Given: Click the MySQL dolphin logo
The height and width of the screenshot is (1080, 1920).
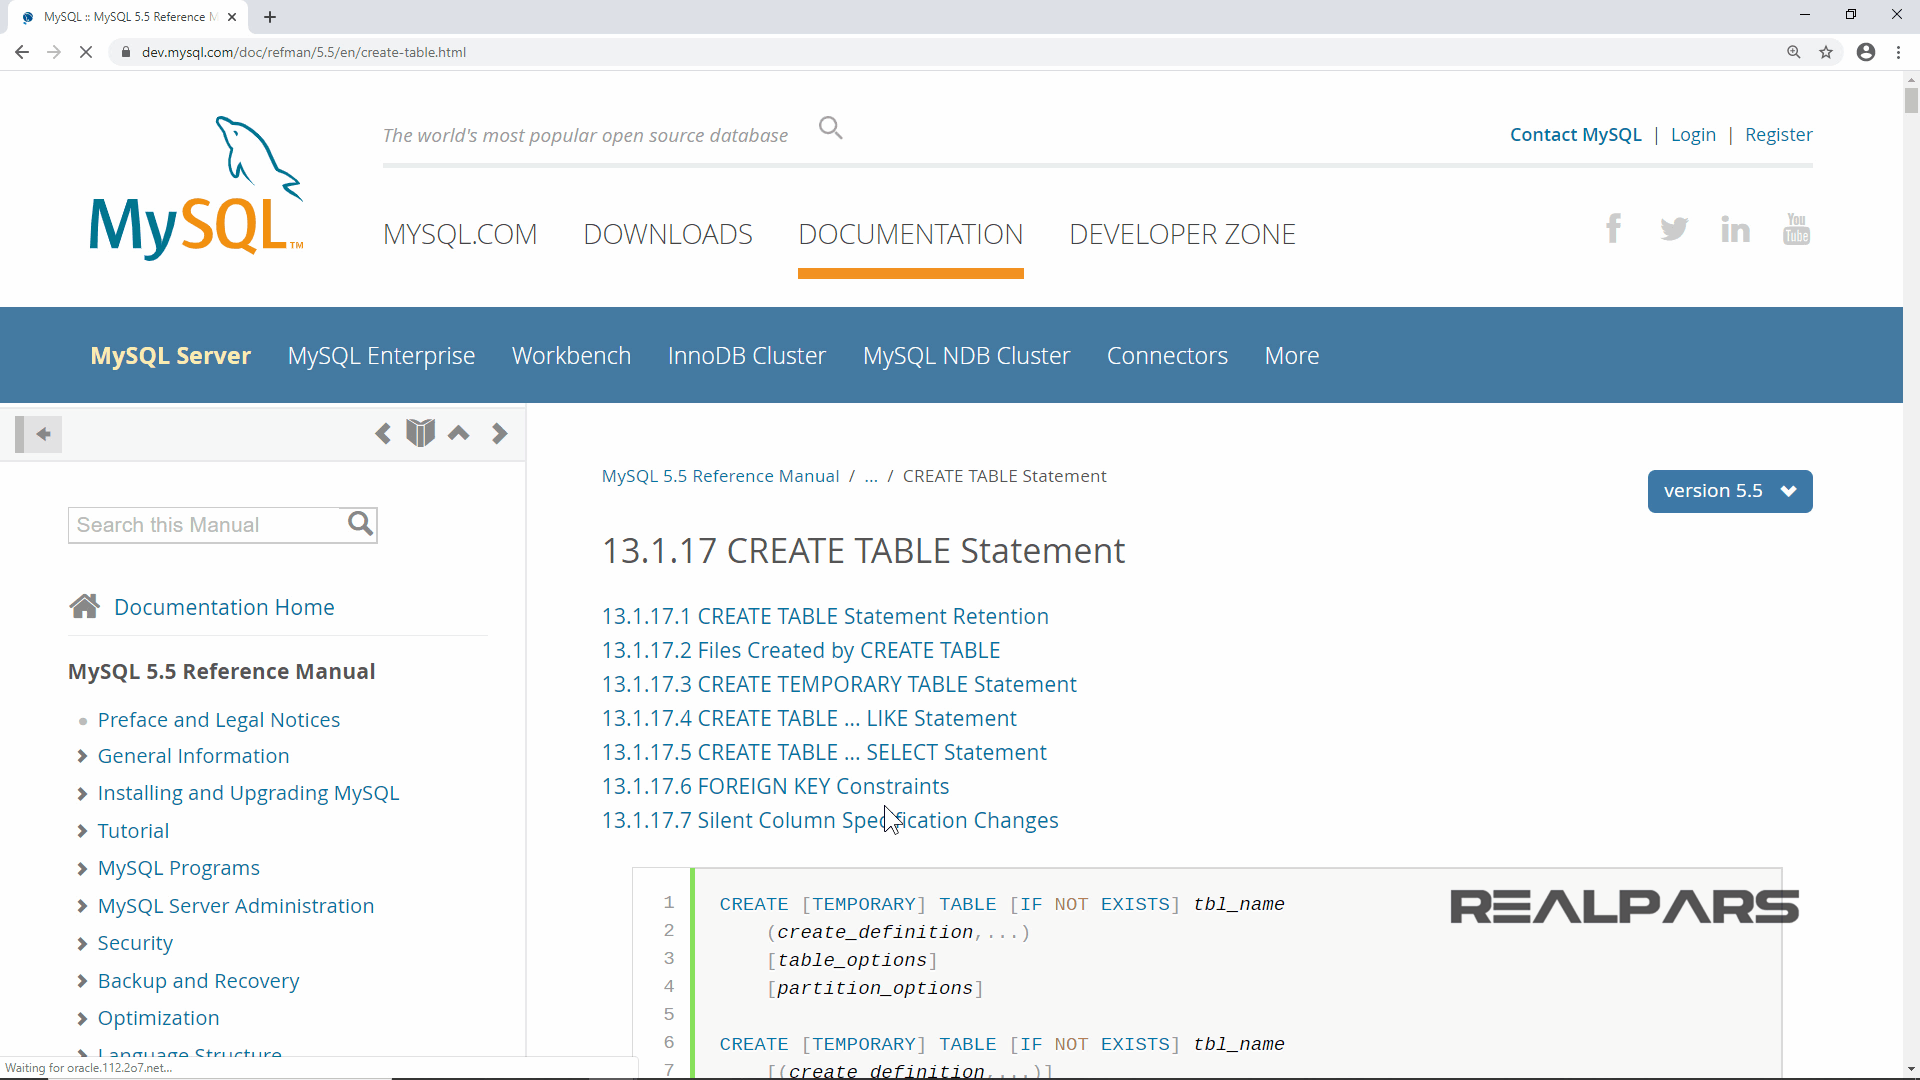Looking at the screenshot, I should click(x=196, y=188).
